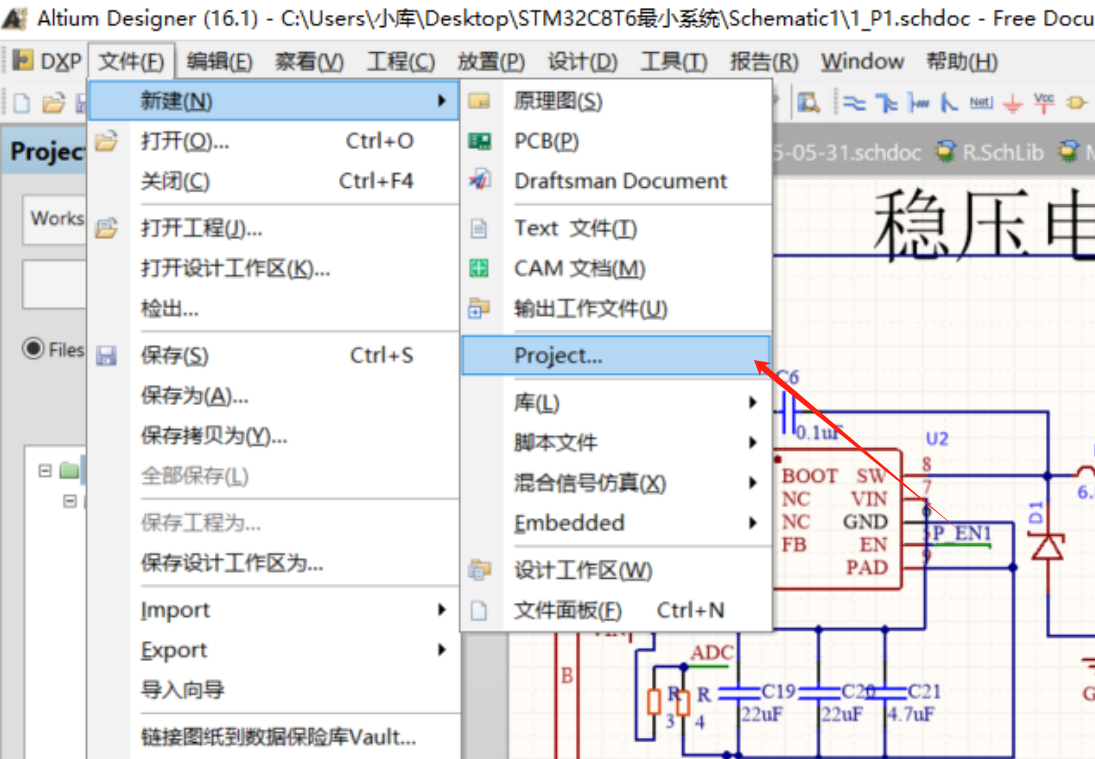Screen dimensions: 1095x759
Task: Click the Altium Designer title bar logo
Action: (x=14, y=17)
